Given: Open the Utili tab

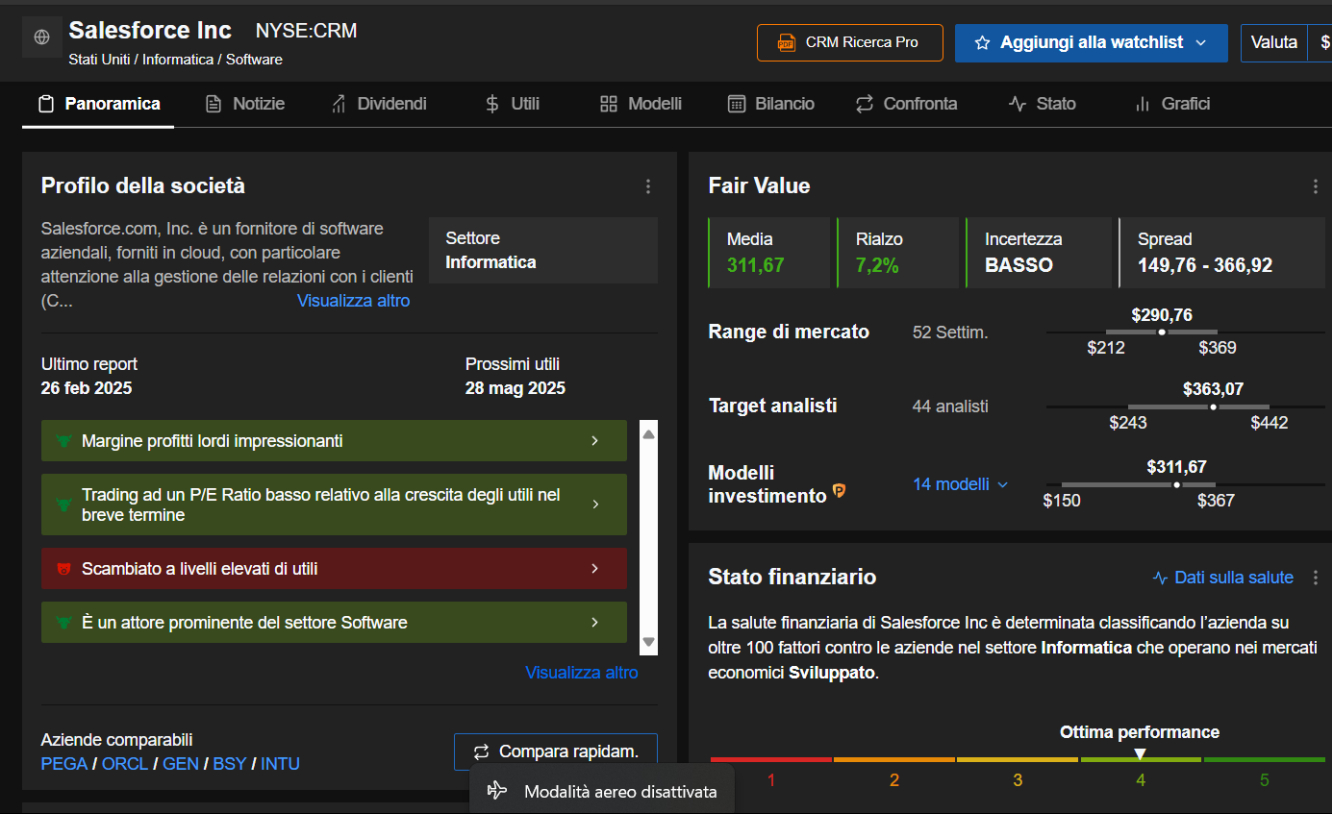Looking at the screenshot, I should pos(512,104).
